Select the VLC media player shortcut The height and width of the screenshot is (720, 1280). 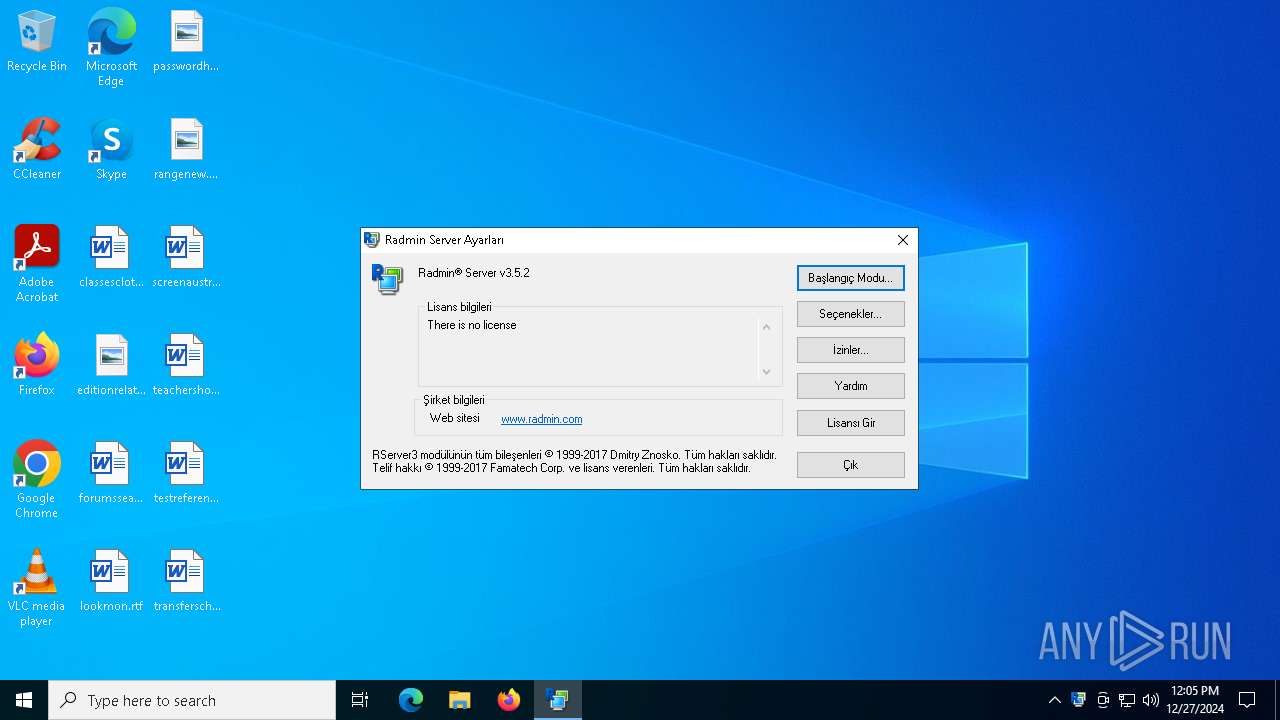pyautogui.click(x=37, y=588)
